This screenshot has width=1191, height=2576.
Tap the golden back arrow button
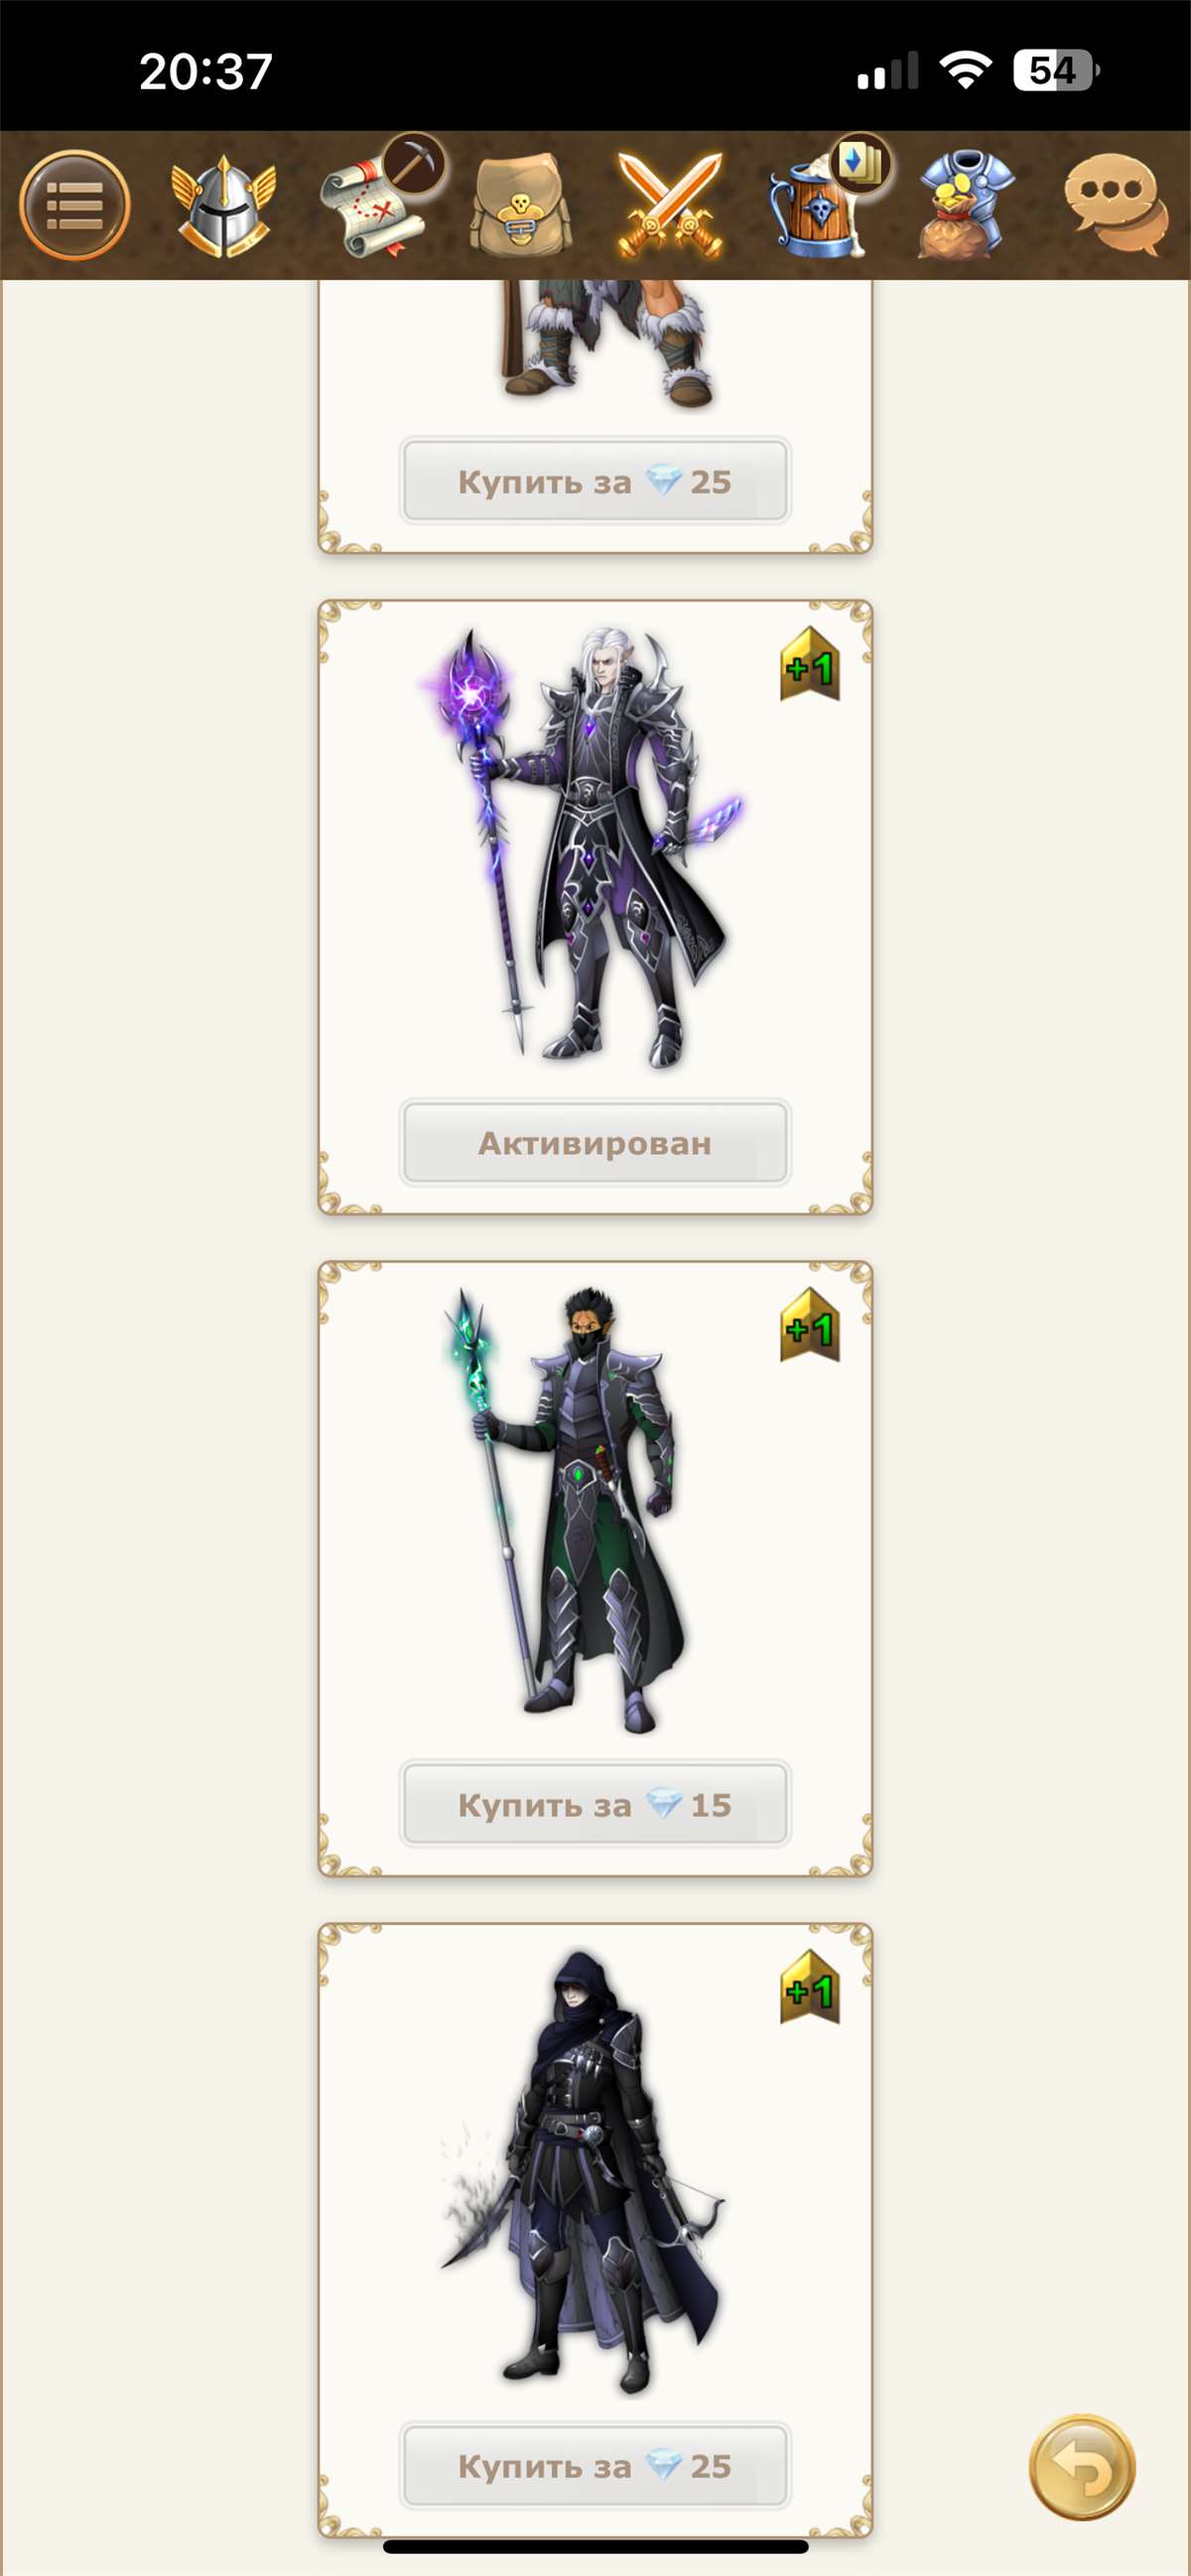[1082, 2466]
